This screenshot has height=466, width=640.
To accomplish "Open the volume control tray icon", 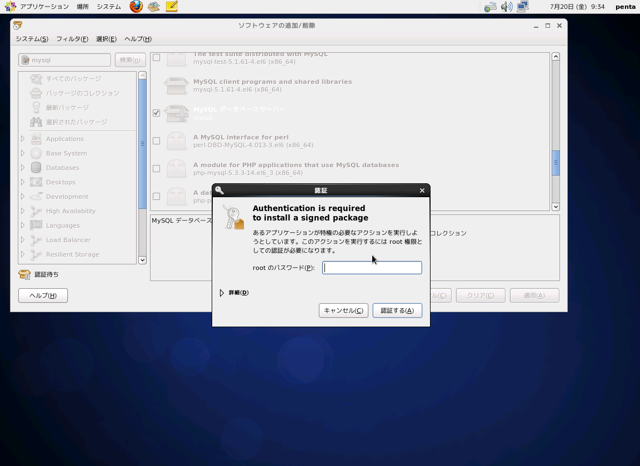I will pyautogui.click(x=507, y=7).
